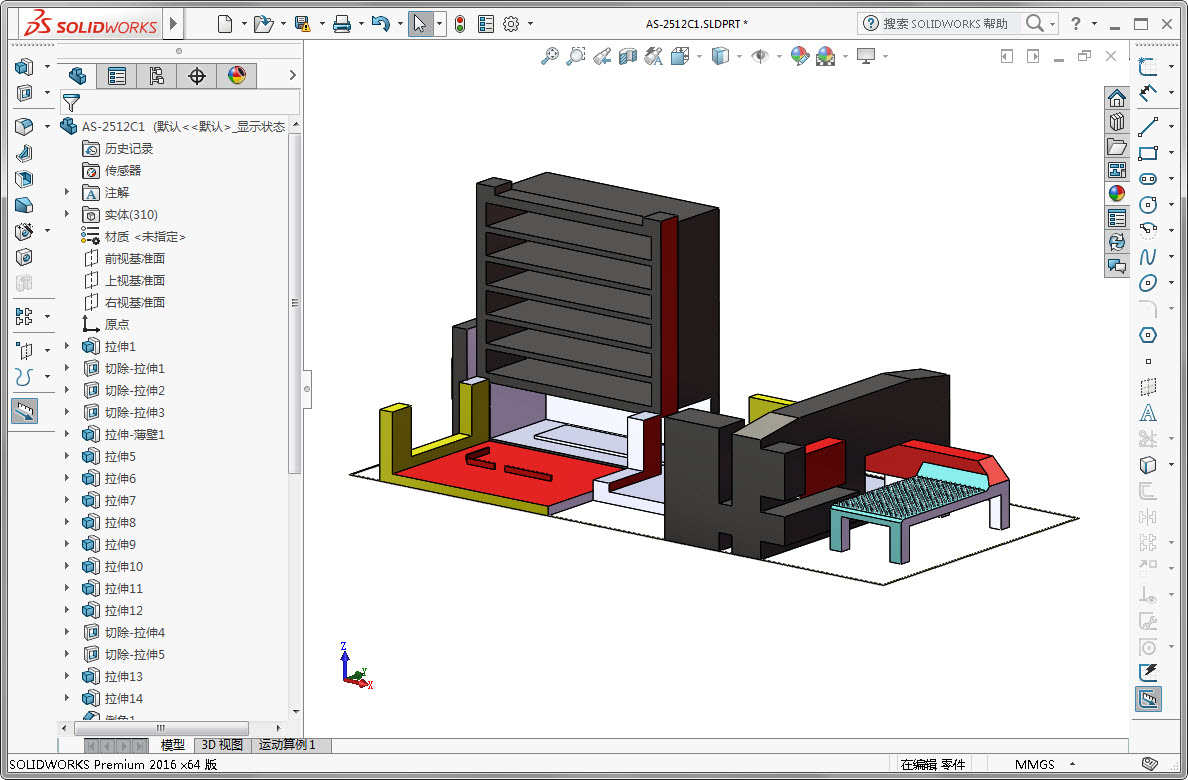Open Appearances color ball in task pane

(1117, 194)
